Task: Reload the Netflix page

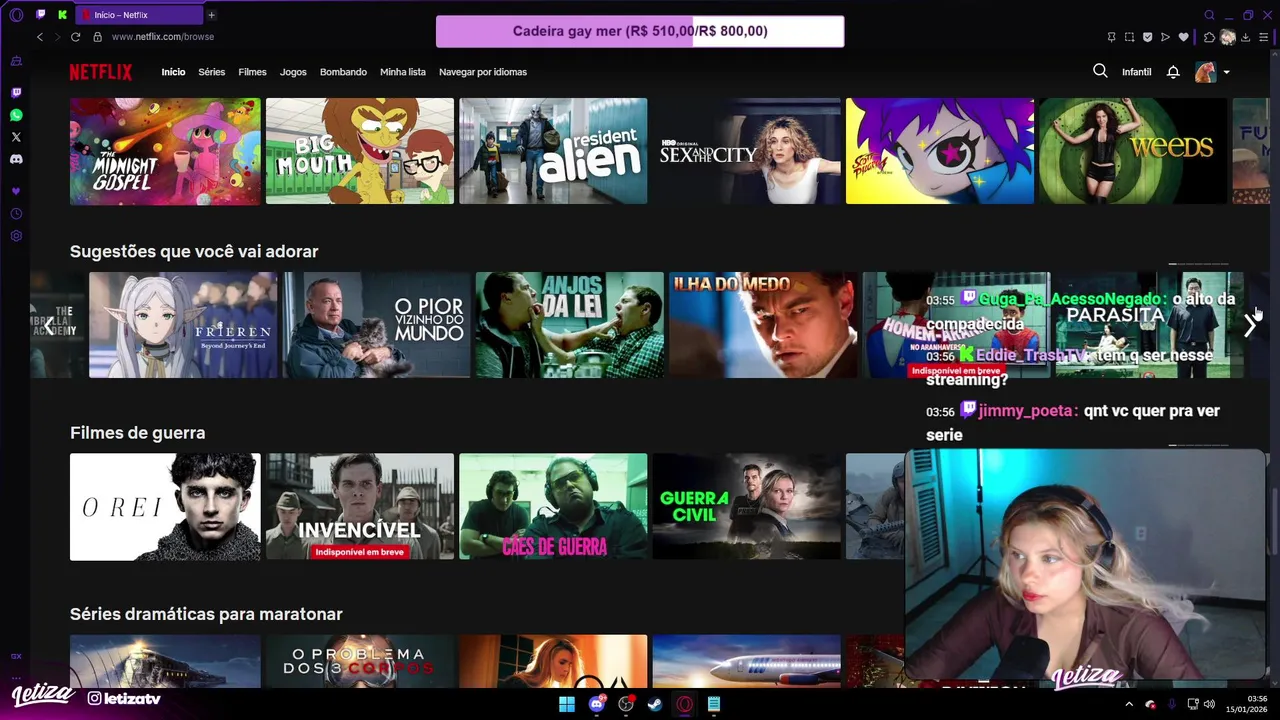Action: pos(75,37)
